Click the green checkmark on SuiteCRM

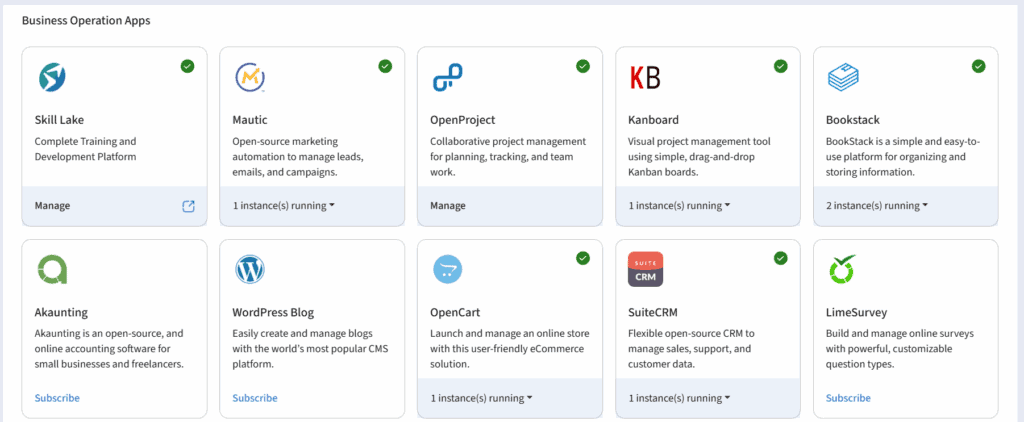781,258
